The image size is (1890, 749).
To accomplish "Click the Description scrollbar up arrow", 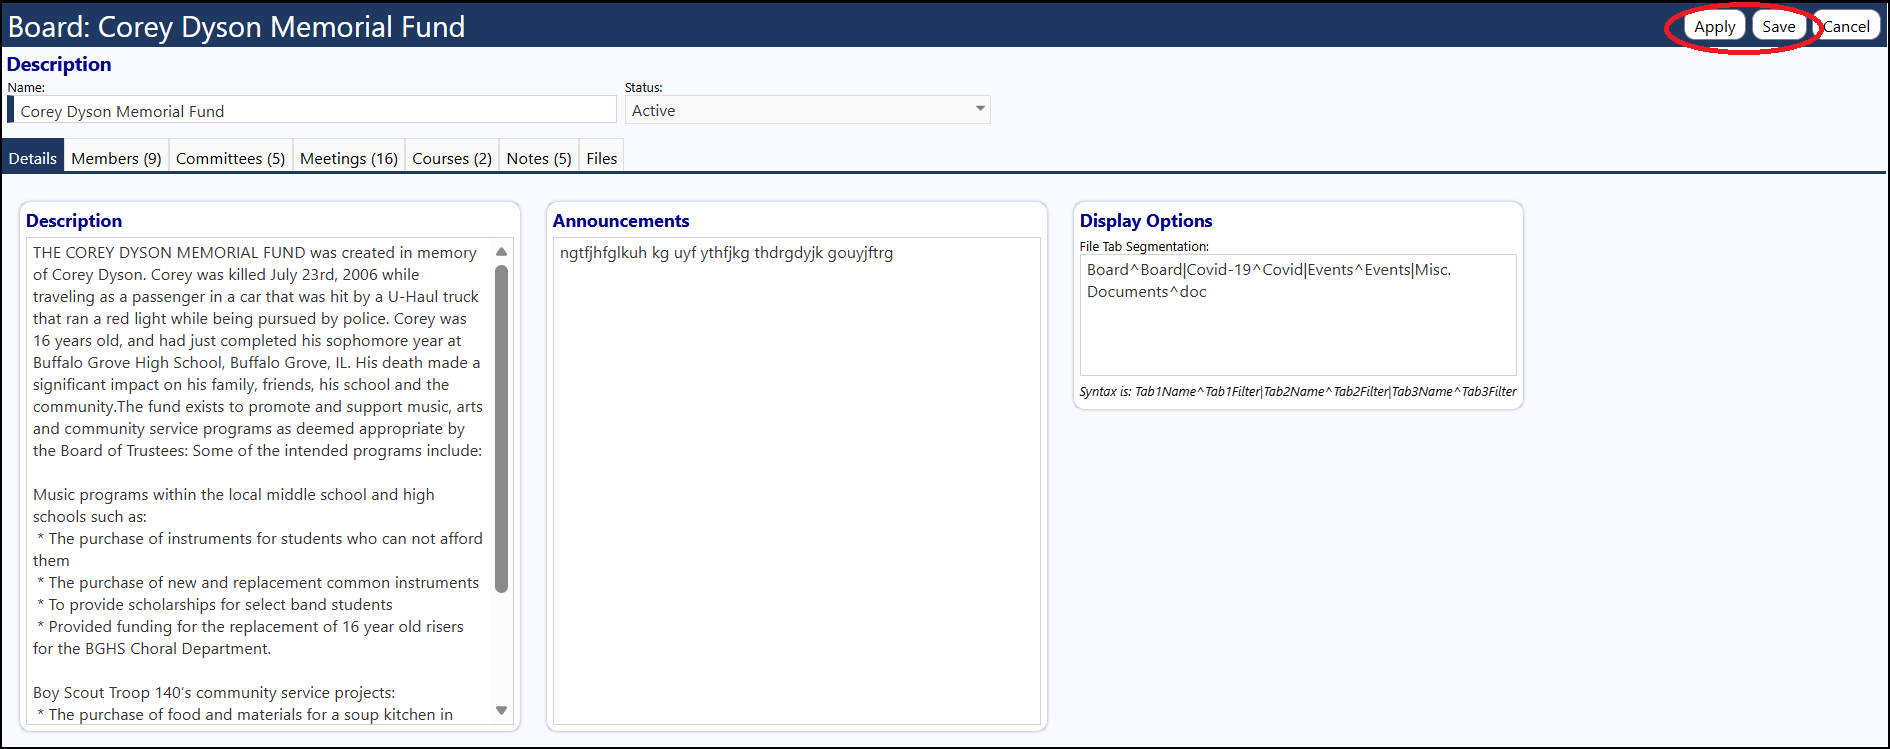I will [502, 251].
